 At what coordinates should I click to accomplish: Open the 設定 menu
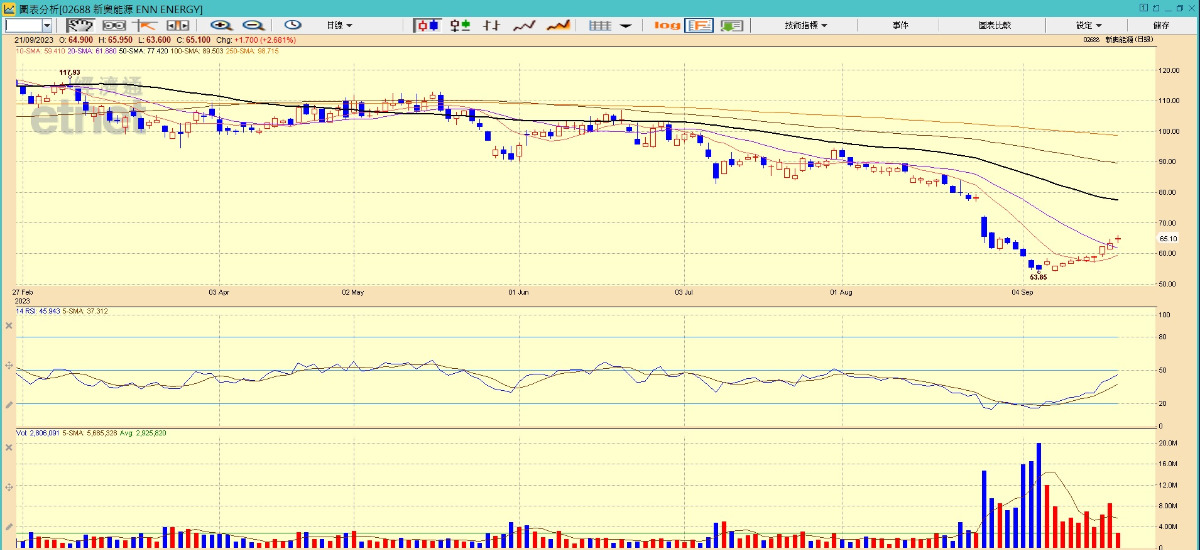coord(1088,25)
